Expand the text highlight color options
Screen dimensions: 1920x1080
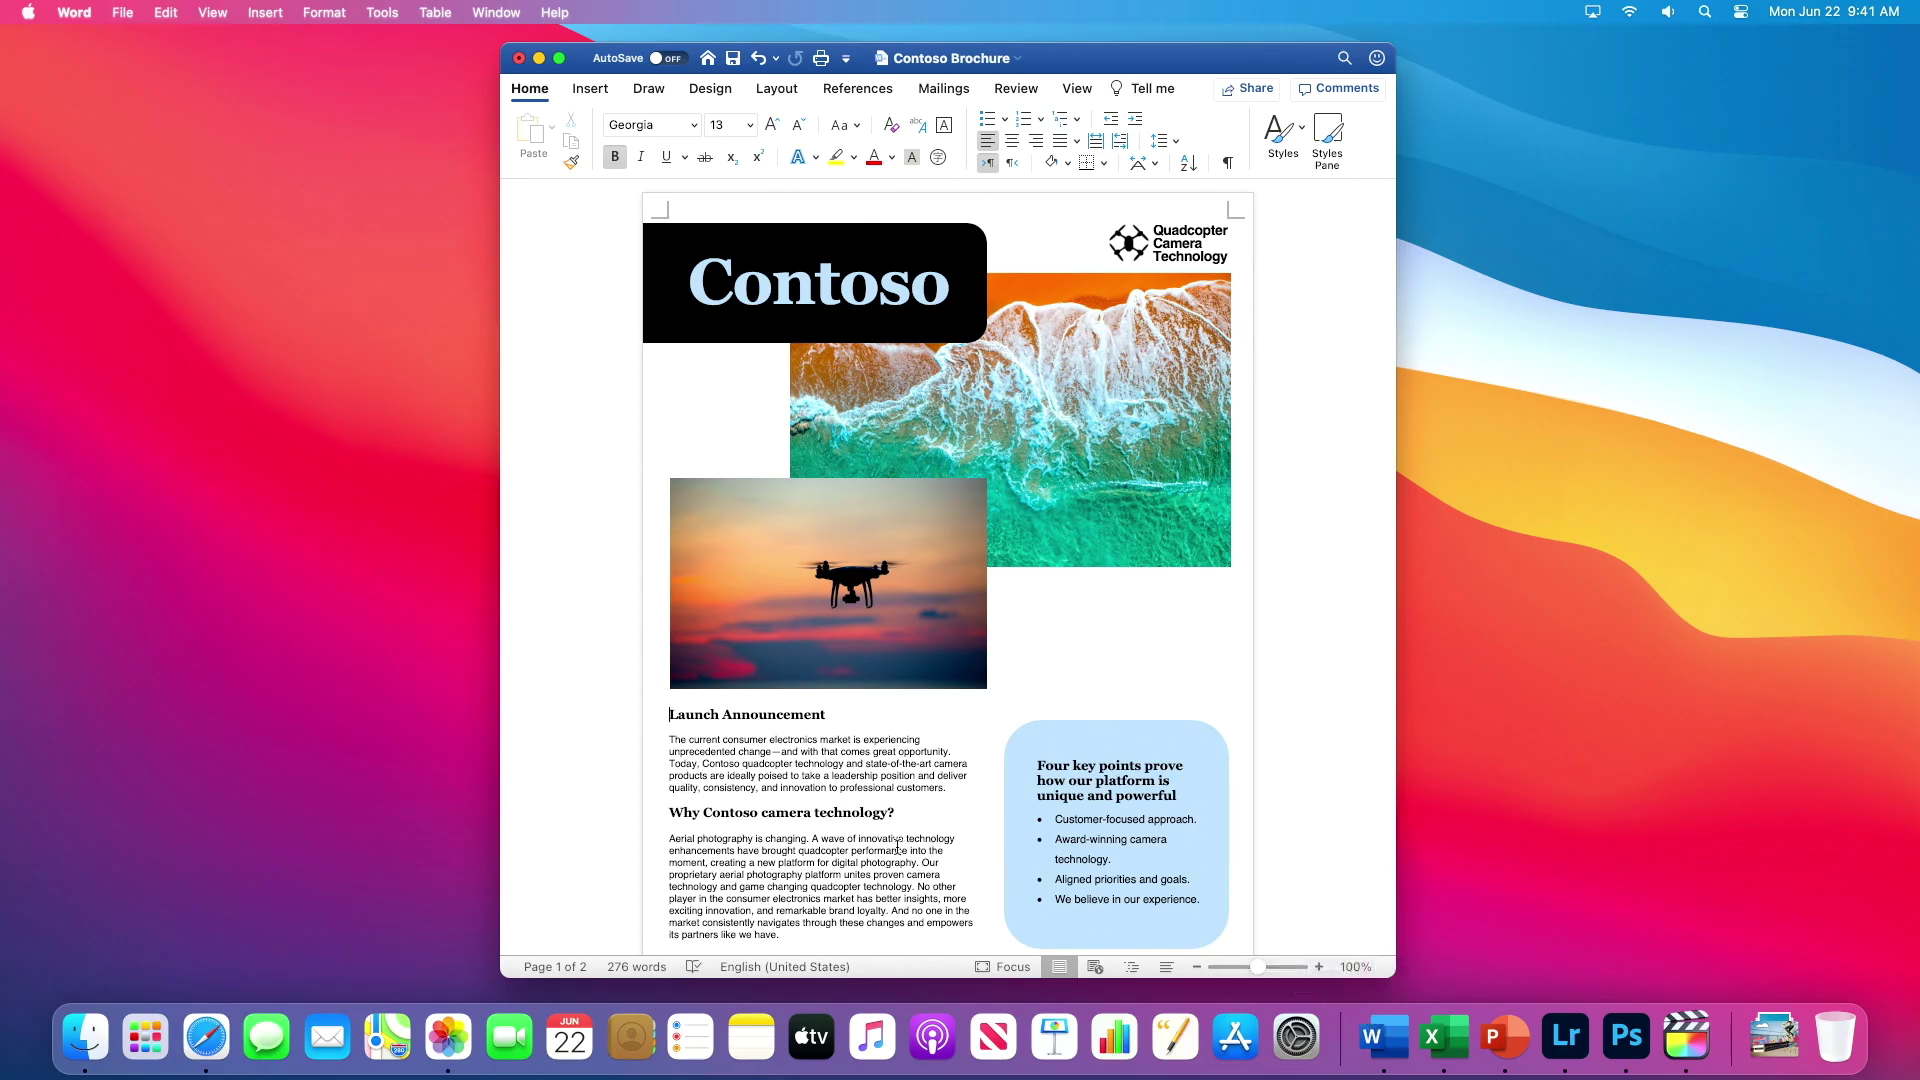point(855,157)
